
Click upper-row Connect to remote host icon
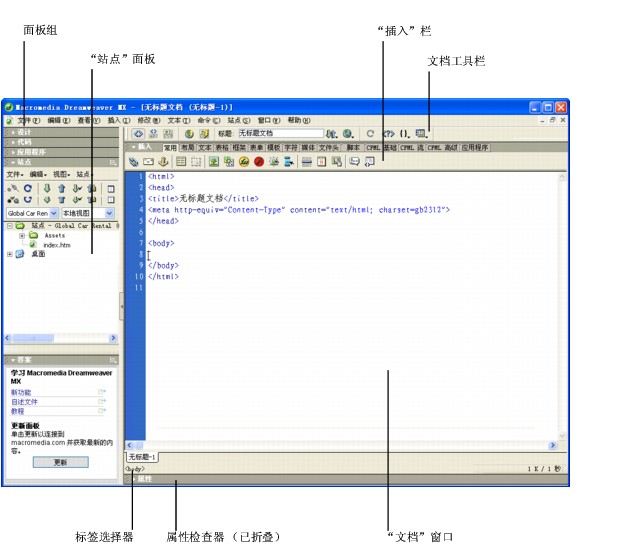point(13,188)
